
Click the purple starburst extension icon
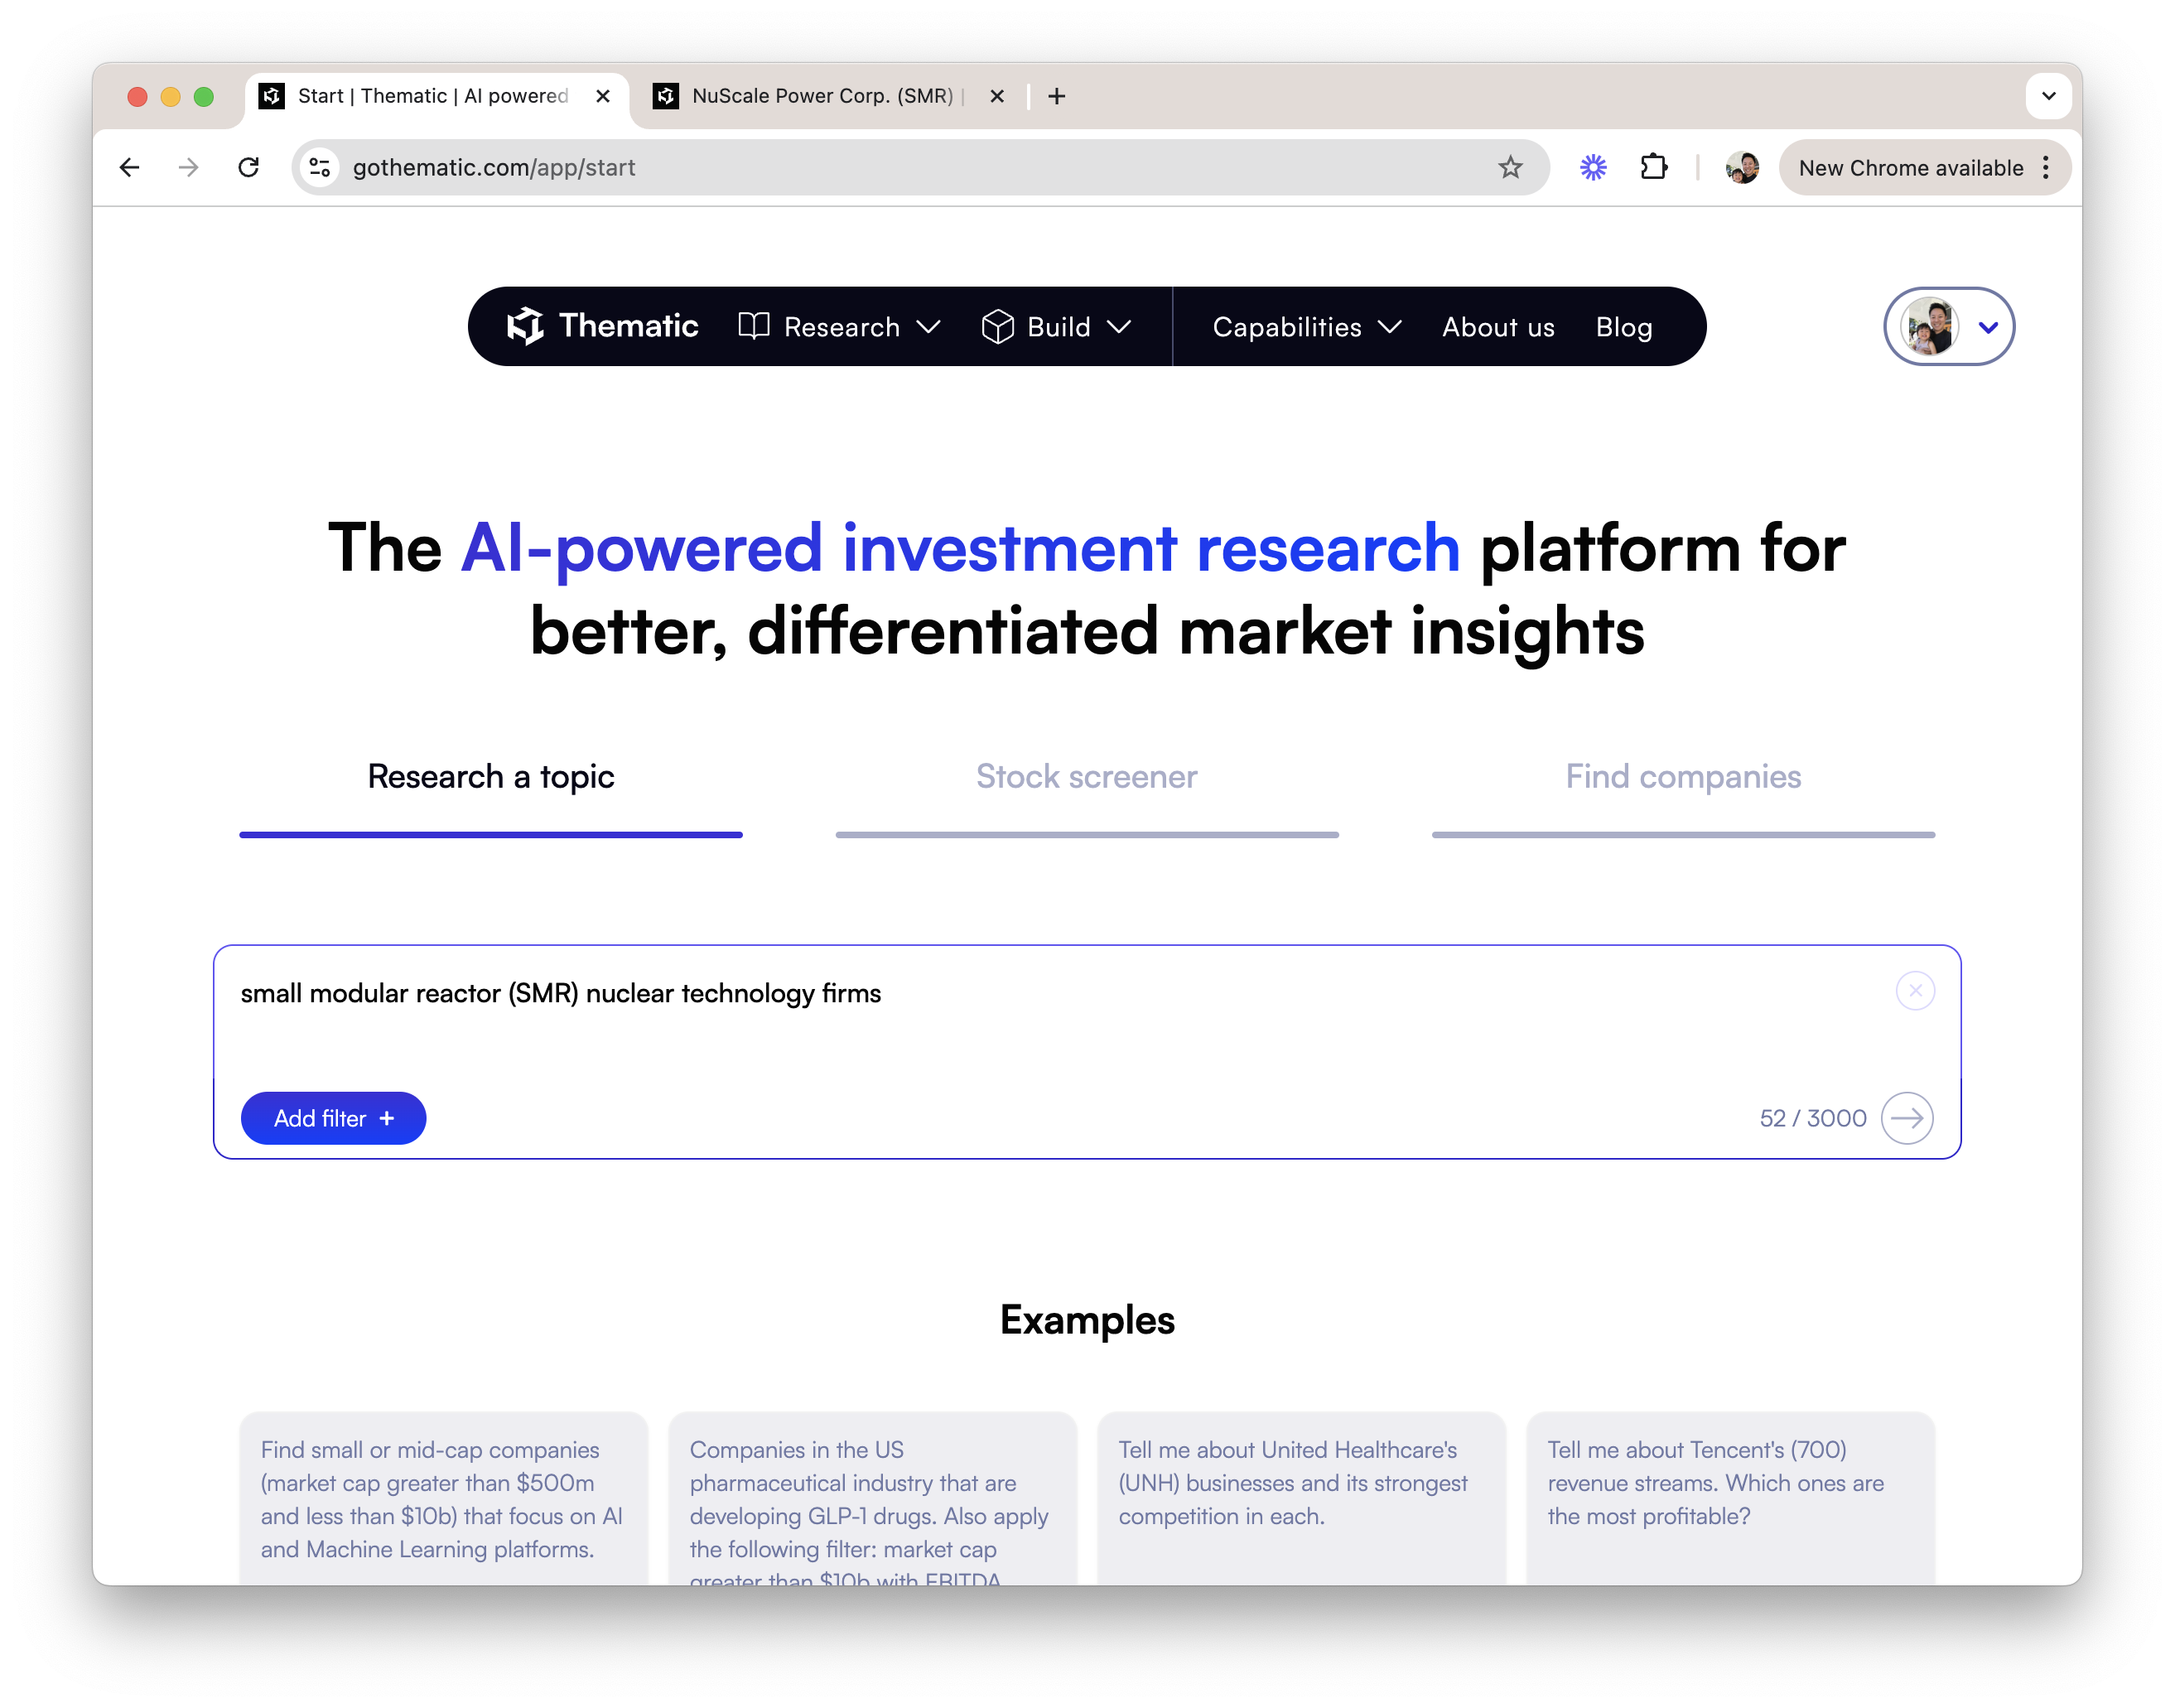(x=1593, y=167)
